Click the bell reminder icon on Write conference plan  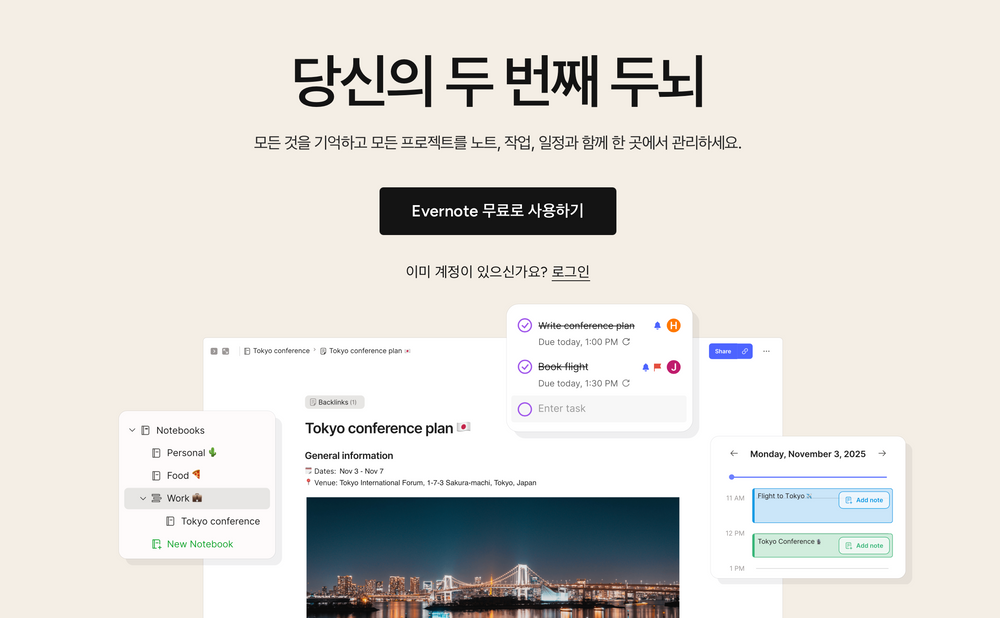click(x=658, y=326)
